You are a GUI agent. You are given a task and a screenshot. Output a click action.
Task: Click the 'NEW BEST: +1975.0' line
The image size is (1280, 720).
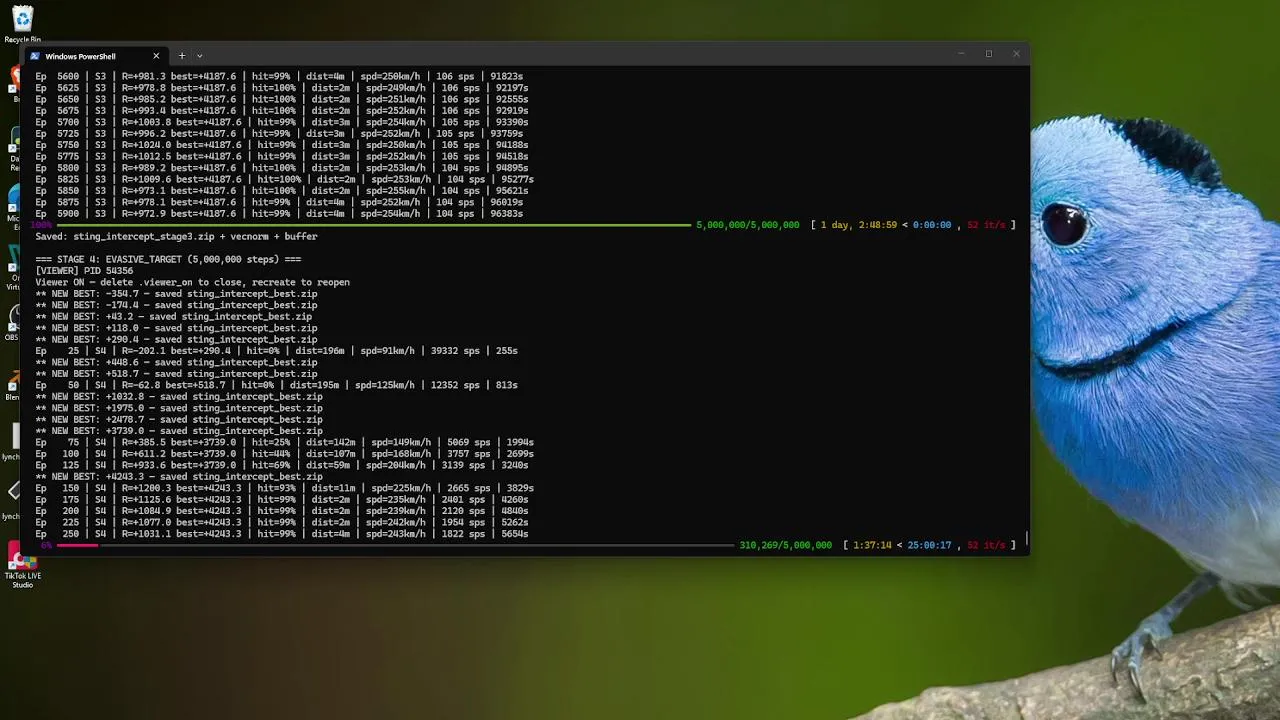point(179,408)
